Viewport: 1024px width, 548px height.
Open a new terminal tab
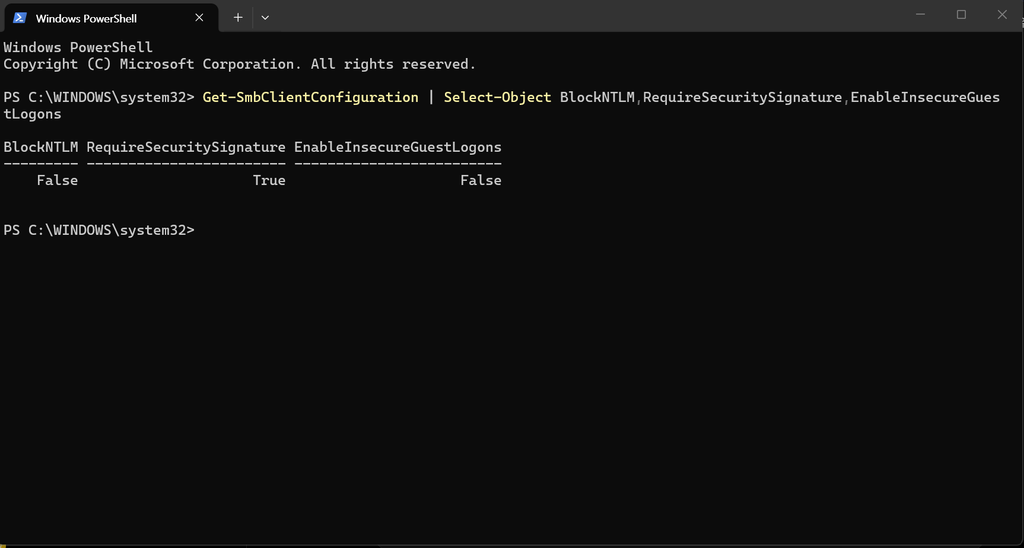pos(238,18)
